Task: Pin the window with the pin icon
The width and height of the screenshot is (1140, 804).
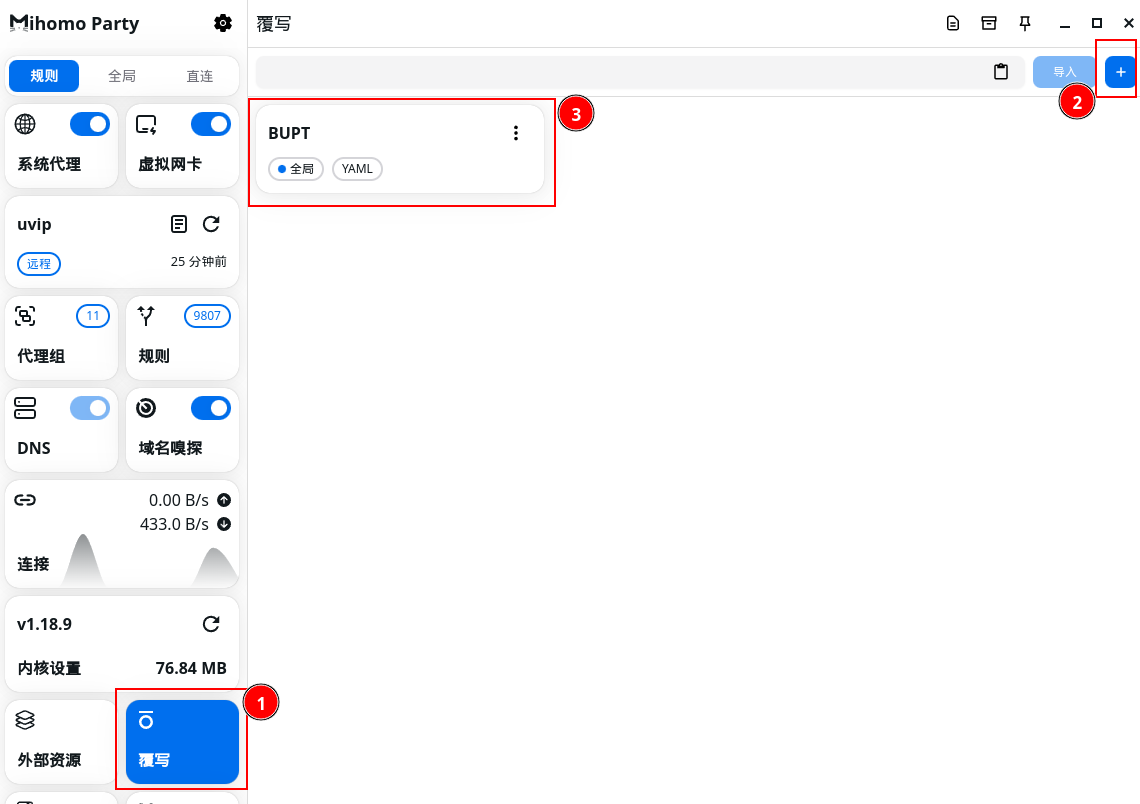Action: coord(1025,23)
